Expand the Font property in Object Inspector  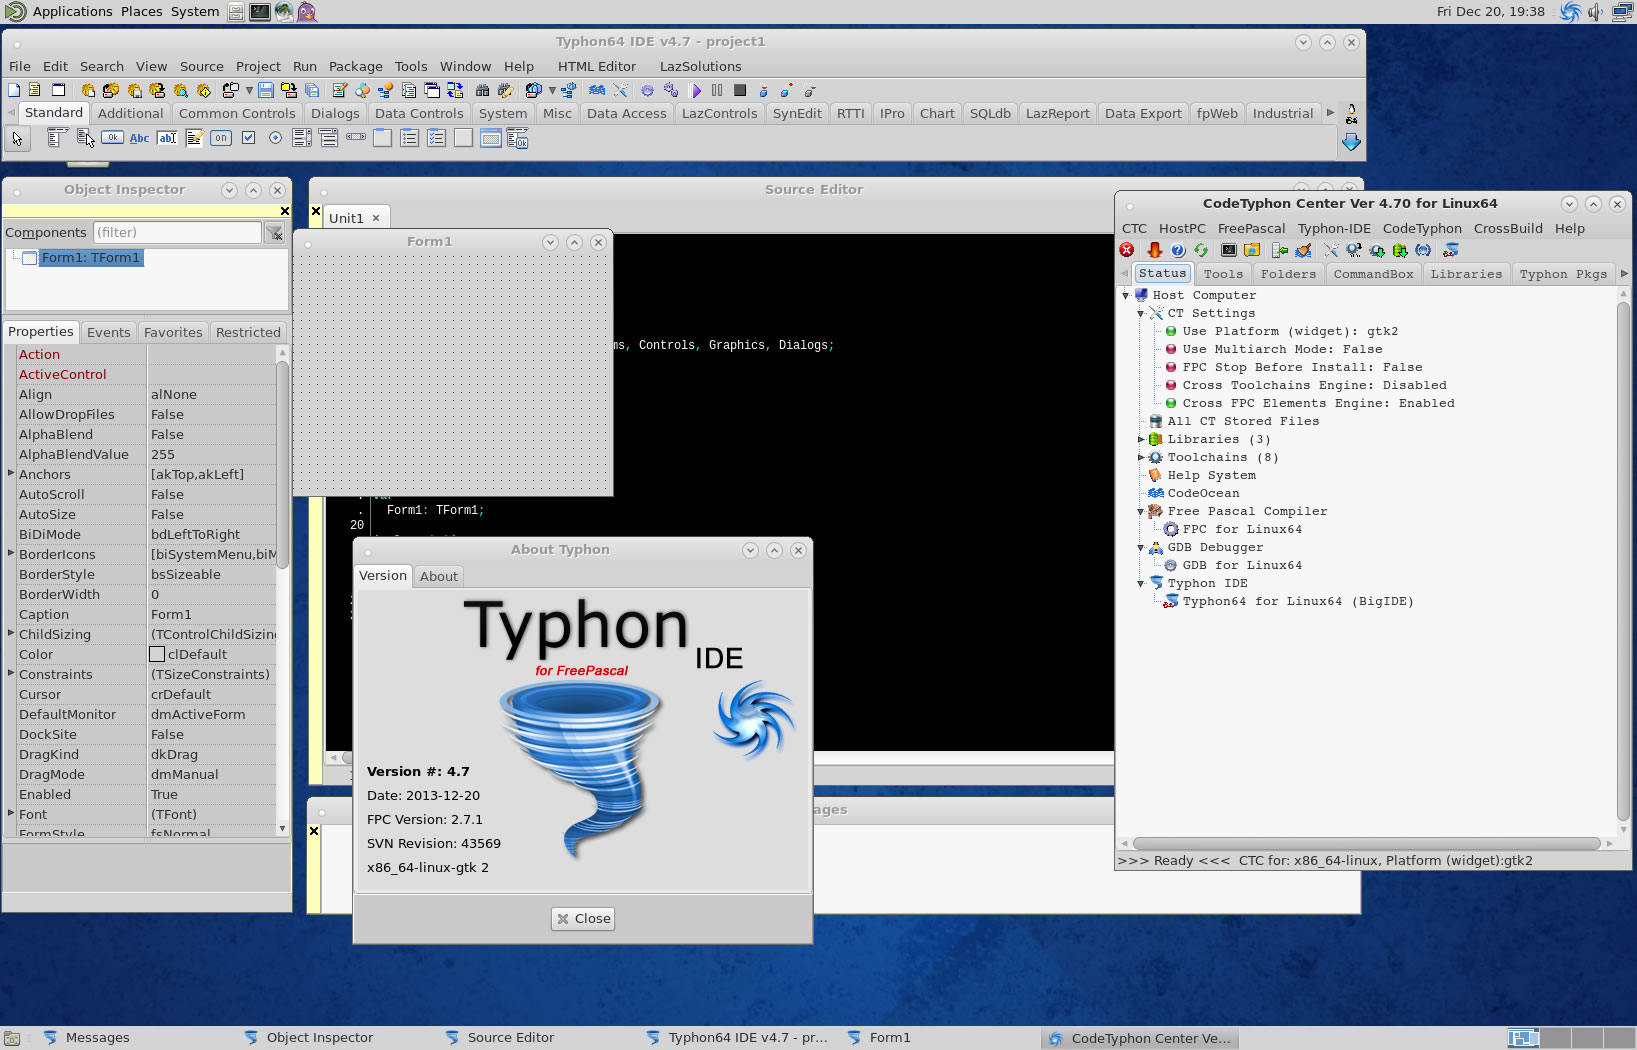click(x=11, y=813)
